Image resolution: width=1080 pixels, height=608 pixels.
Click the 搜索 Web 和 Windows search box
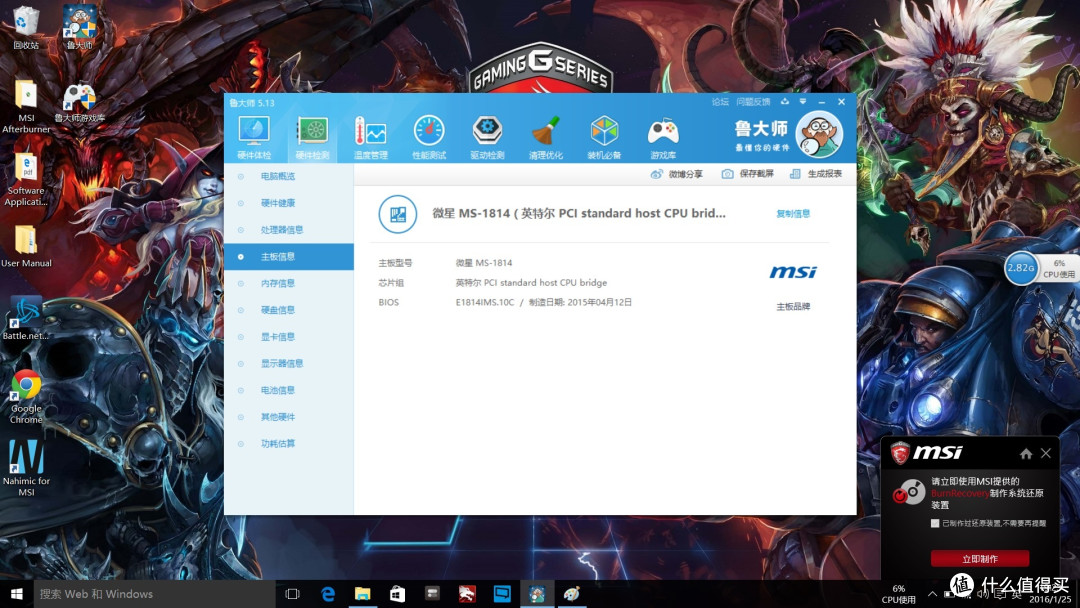click(154, 594)
